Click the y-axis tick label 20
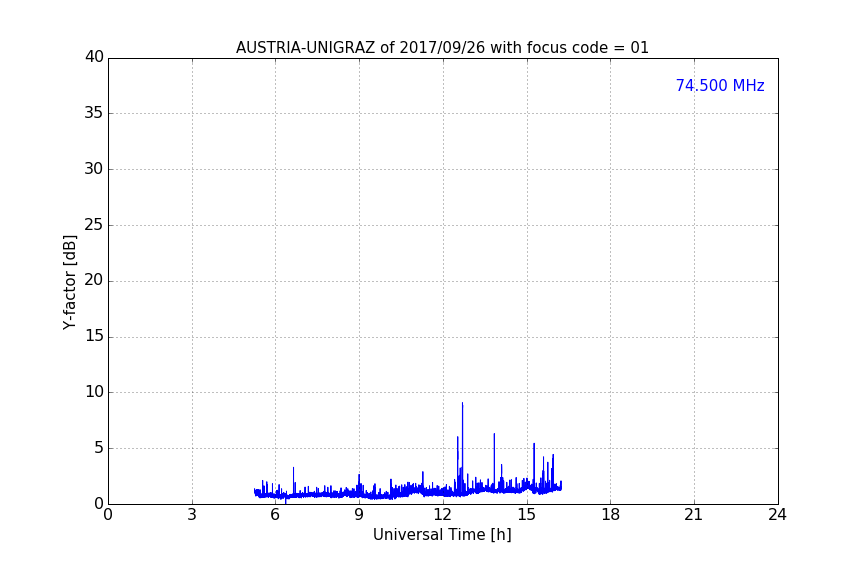This screenshot has width=864, height=576. click(x=94, y=280)
